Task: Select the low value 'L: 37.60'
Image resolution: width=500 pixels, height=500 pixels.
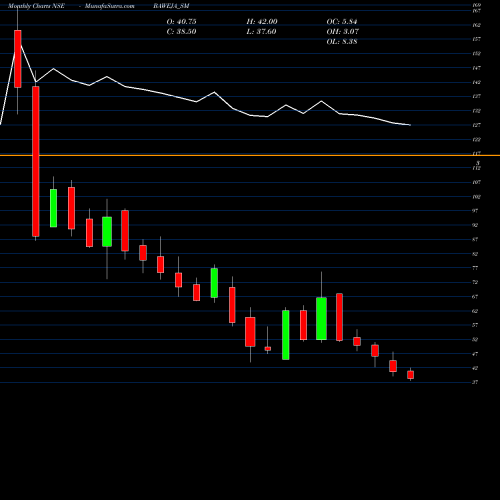Action: pyautogui.click(x=262, y=32)
